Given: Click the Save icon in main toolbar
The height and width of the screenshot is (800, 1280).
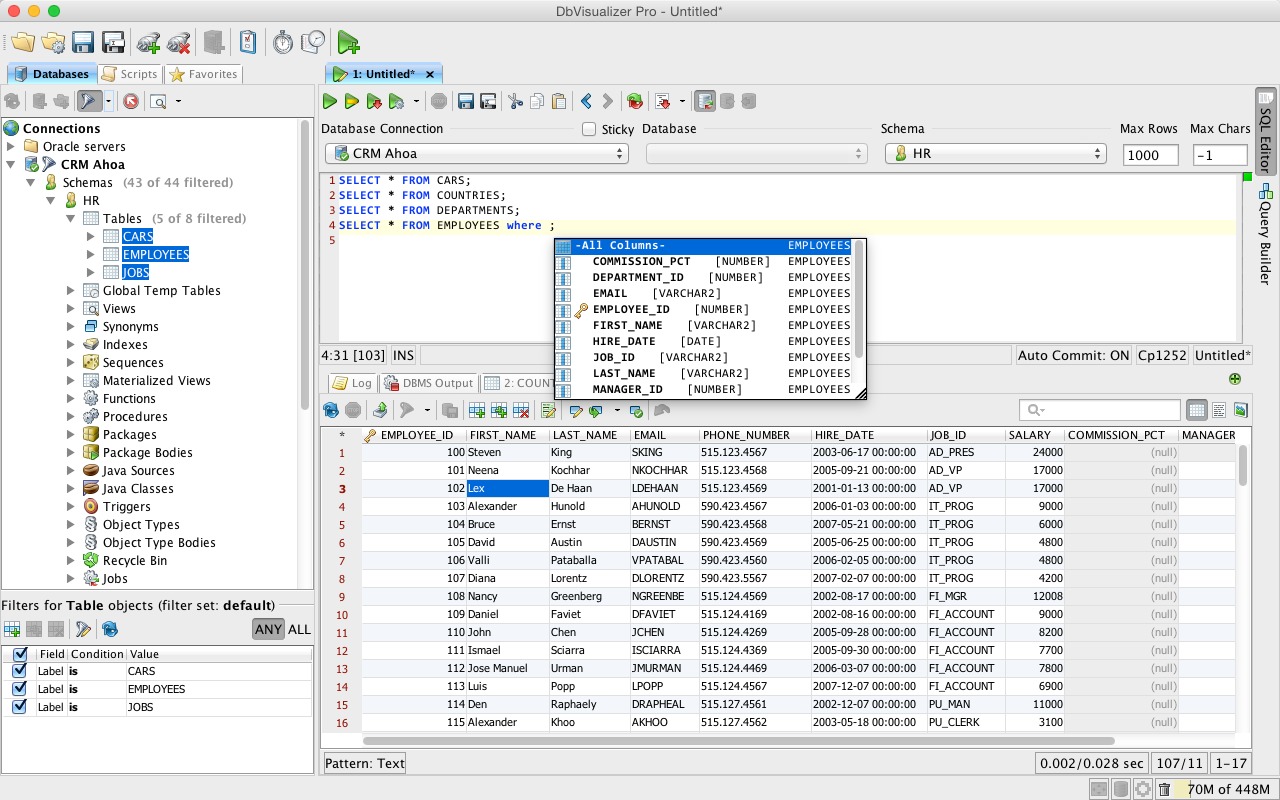Looking at the screenshot, I should coord(83,42).
